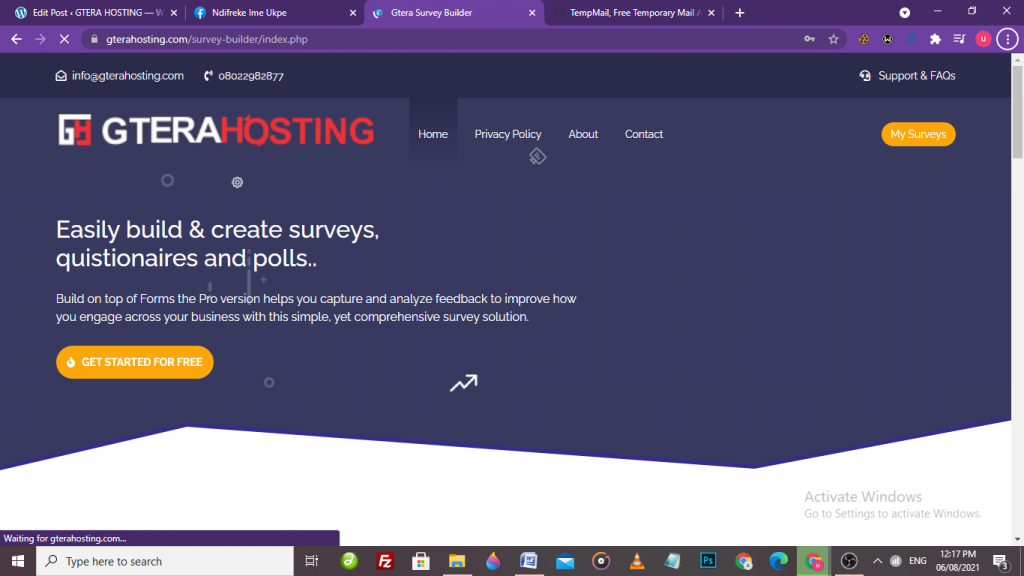Open the notification center icon
The image size is (1024, 576).
click(1000, 561)
